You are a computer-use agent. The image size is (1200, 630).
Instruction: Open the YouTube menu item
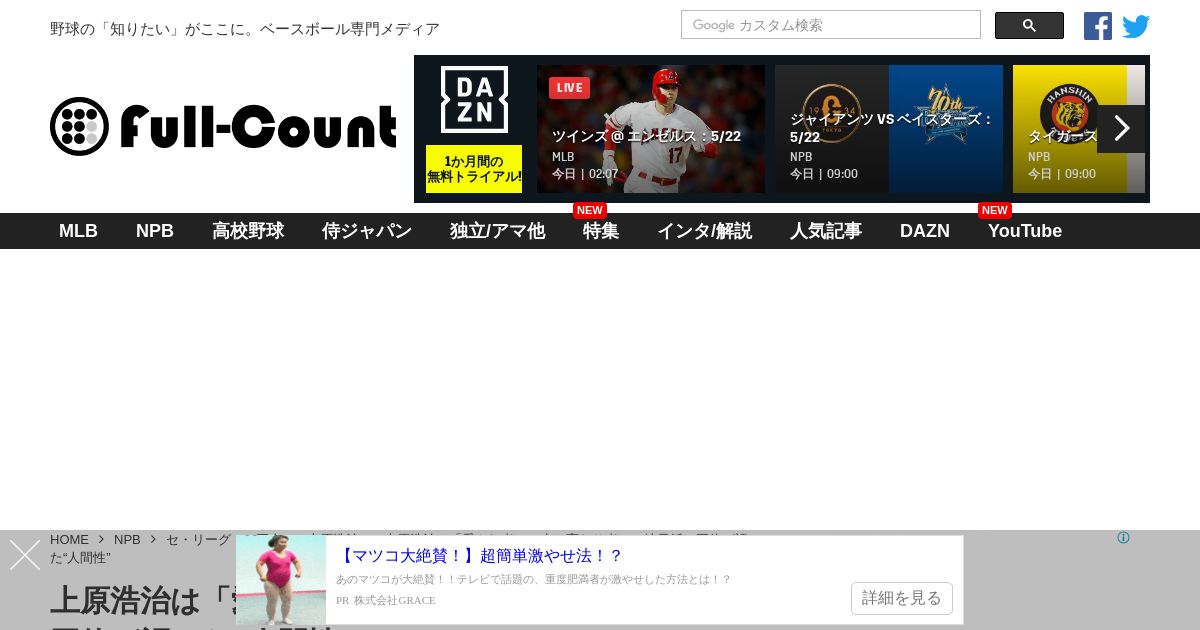point(1025,231)
